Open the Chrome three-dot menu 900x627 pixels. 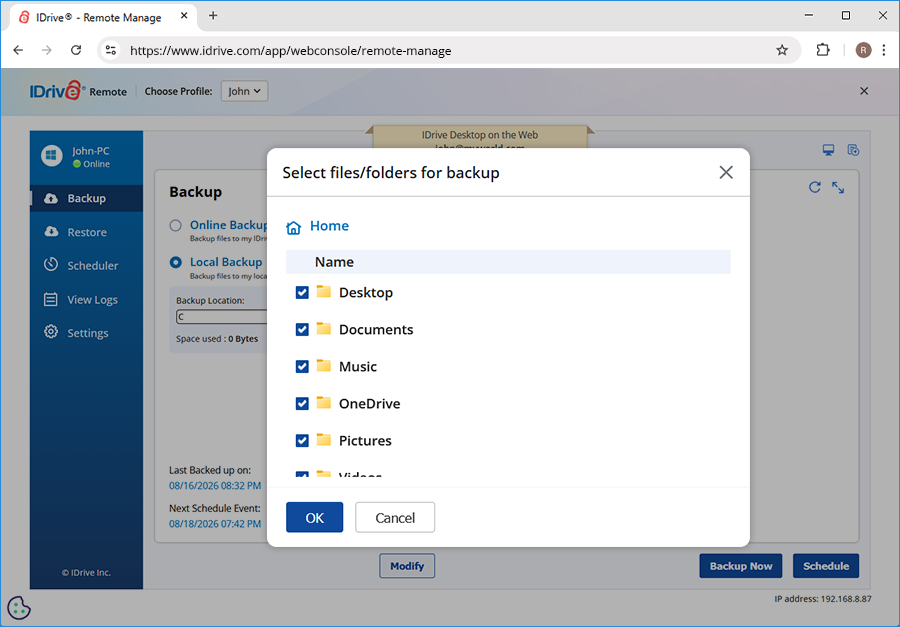(x=884, y=51)
